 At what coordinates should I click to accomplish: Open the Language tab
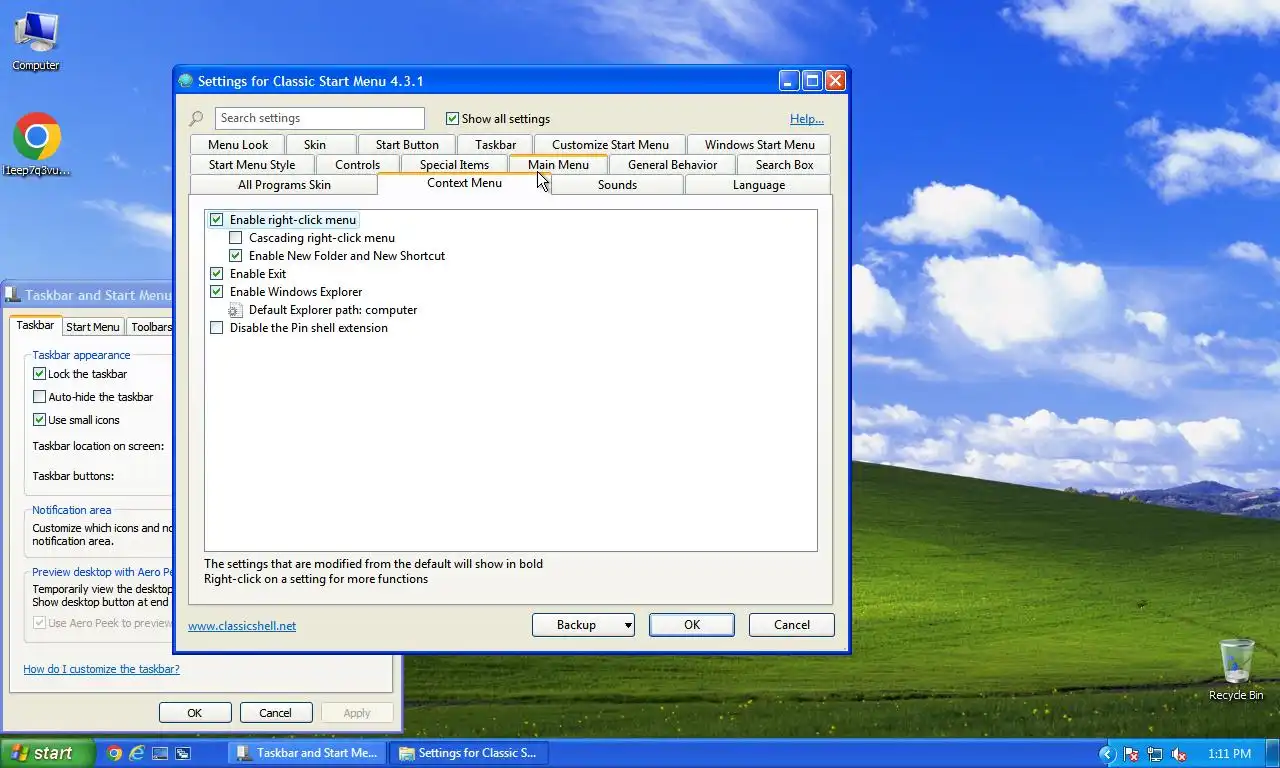(x=759, y=185)
